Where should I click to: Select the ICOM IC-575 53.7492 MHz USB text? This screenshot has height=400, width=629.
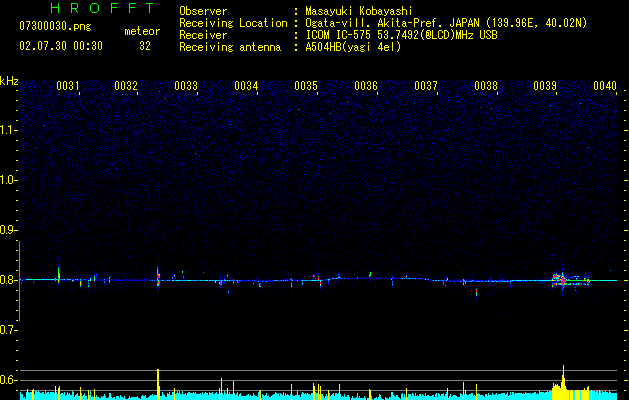point(401,35)
